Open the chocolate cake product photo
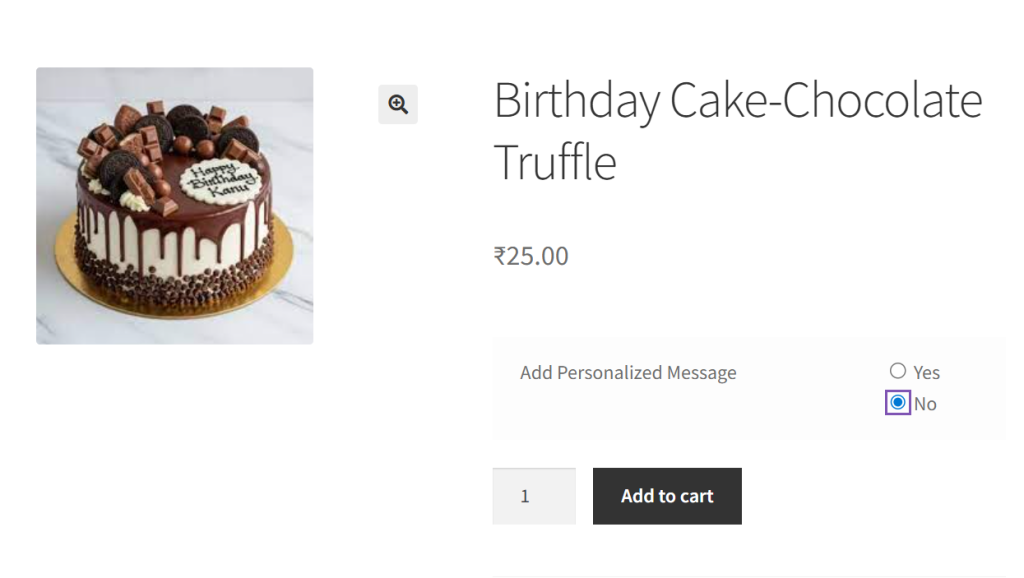This screenshot has width=1024, height=578. 175,206
